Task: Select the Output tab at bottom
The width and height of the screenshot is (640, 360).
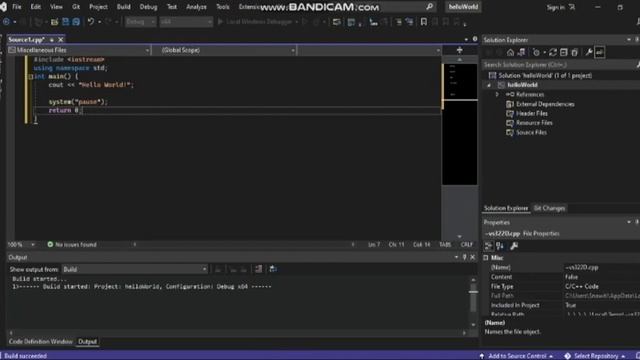Action: [87, 342]
